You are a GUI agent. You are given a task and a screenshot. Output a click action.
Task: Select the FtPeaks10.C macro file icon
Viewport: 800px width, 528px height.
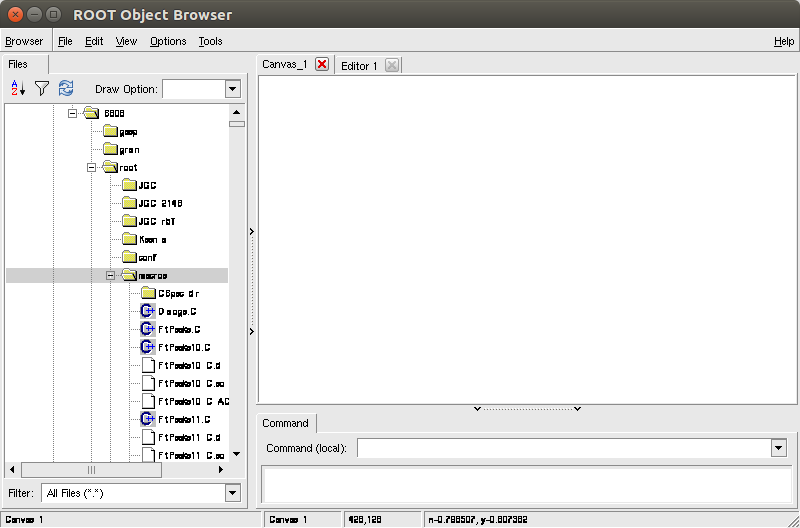148,347
